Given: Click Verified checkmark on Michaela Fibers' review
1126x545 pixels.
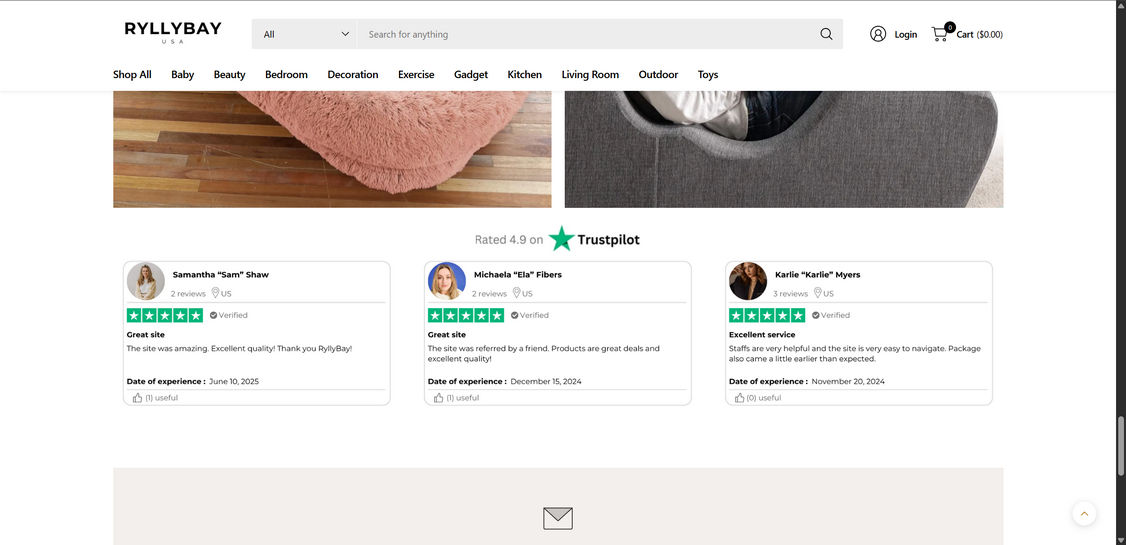Looking at the screenshot, I should tap(514, 315).
